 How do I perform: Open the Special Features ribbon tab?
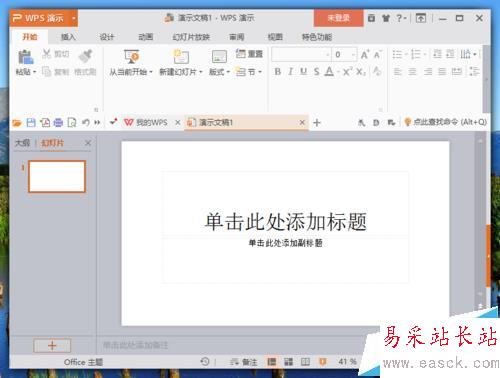317,37
